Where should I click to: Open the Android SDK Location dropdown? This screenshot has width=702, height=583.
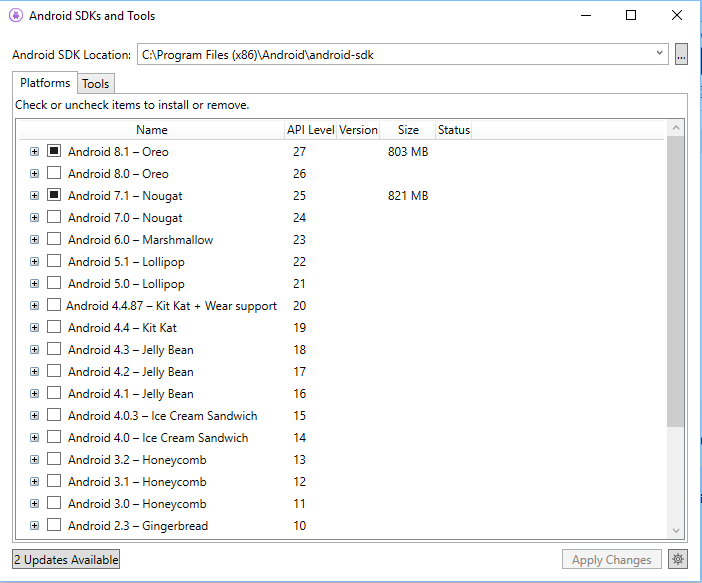pyautogui.click(x=659, y=53)
